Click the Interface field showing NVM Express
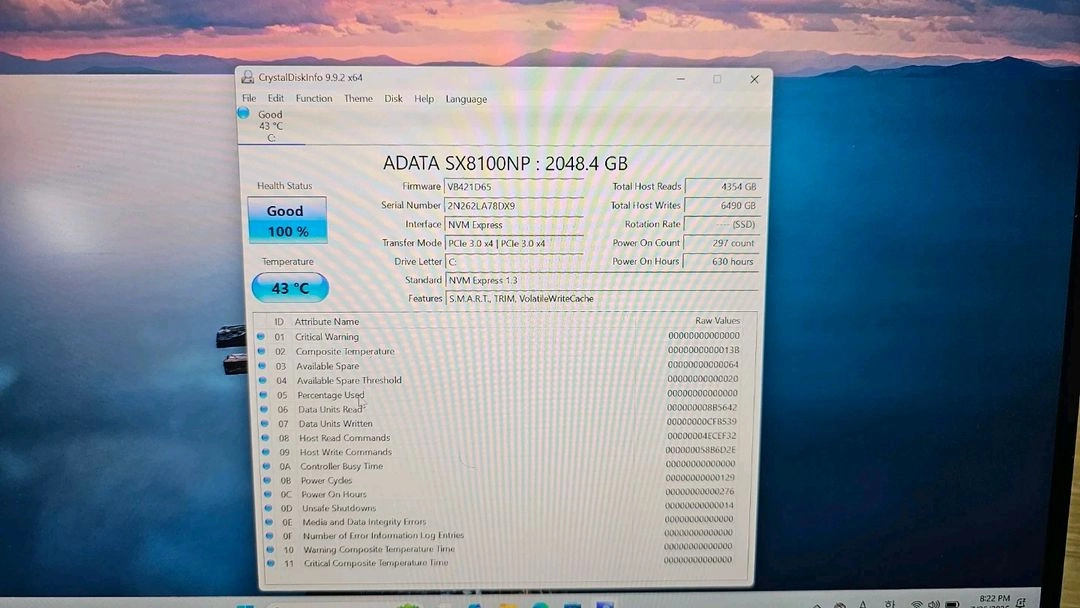The width and height of the screenshot is (1080, 608). 513,224
